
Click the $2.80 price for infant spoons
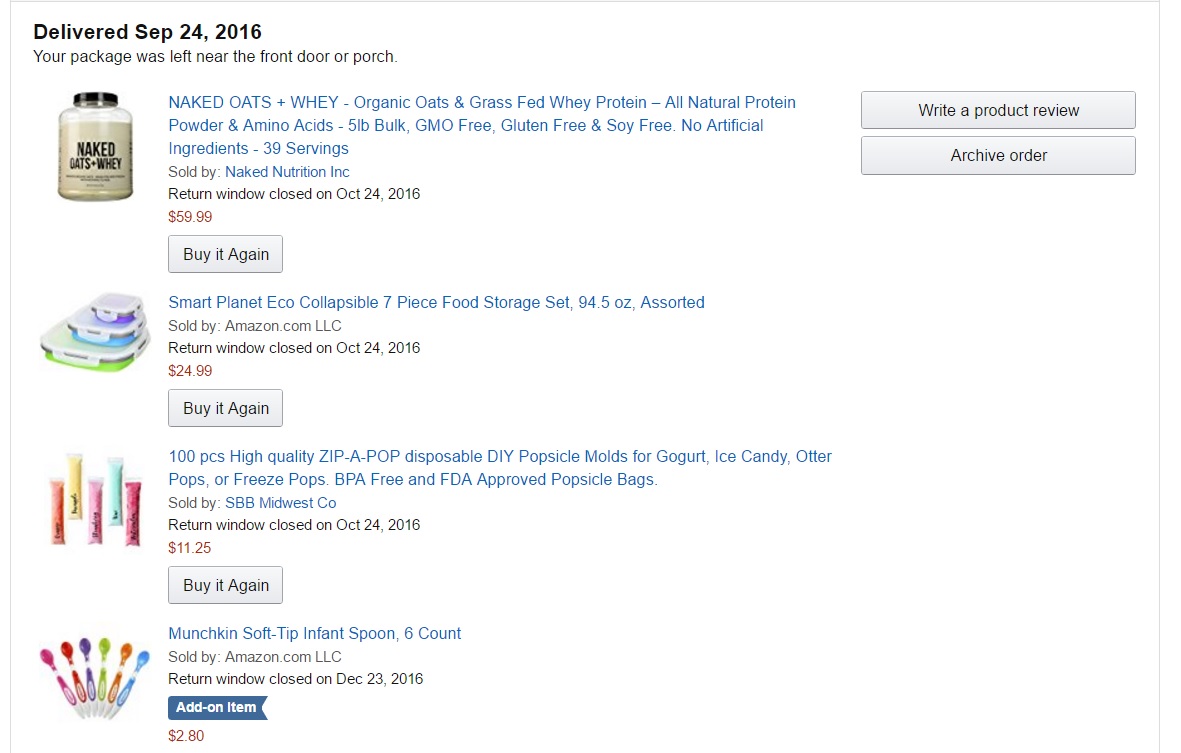click(x=186, y=736)
